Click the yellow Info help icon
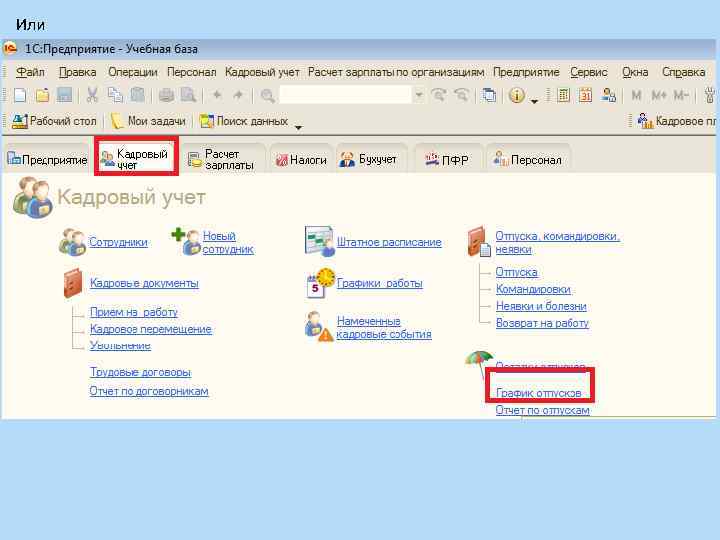This screenshot has width=720, height=540. click(517, 95)
